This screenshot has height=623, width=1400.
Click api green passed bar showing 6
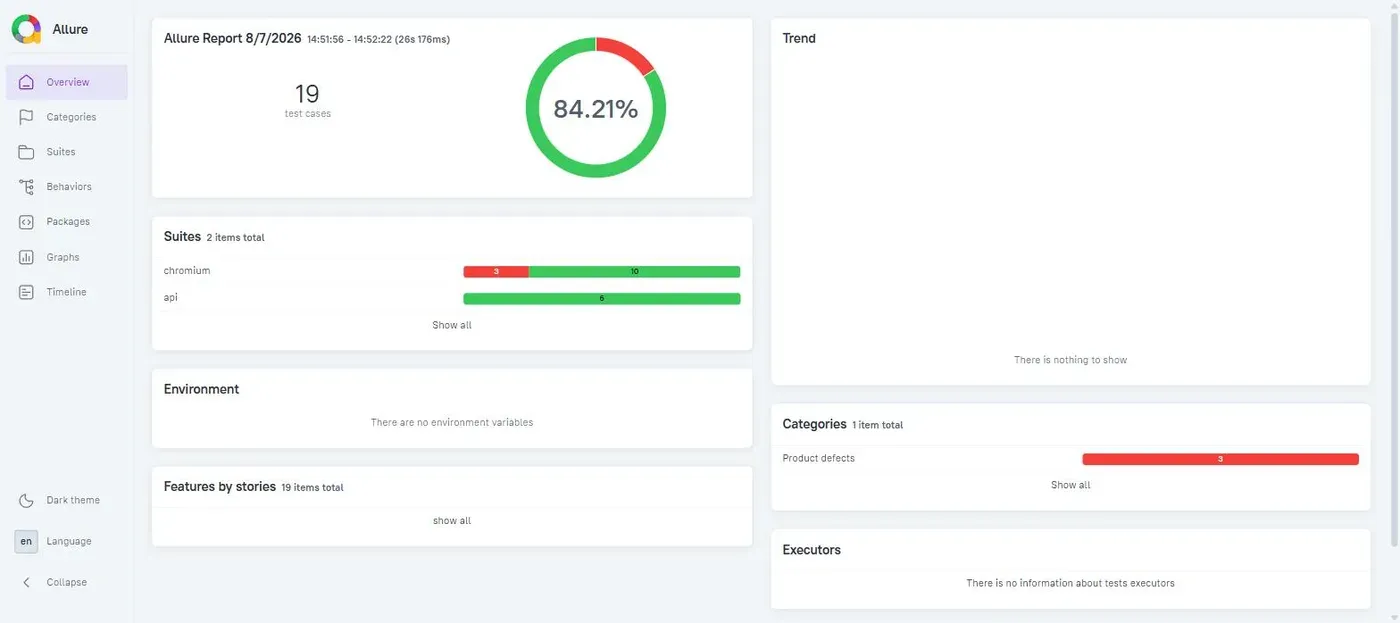[x=602, y=298]
